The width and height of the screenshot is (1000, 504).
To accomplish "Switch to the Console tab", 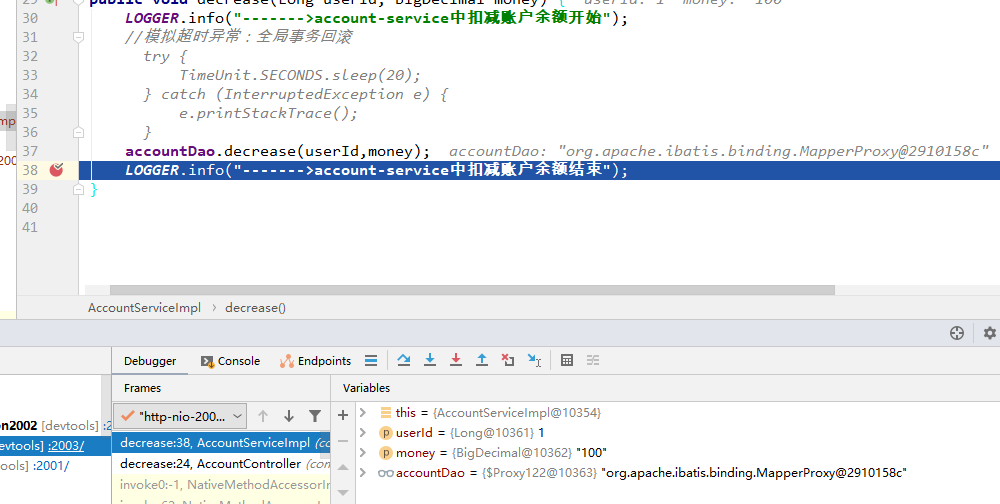I will tap(230, 361).
